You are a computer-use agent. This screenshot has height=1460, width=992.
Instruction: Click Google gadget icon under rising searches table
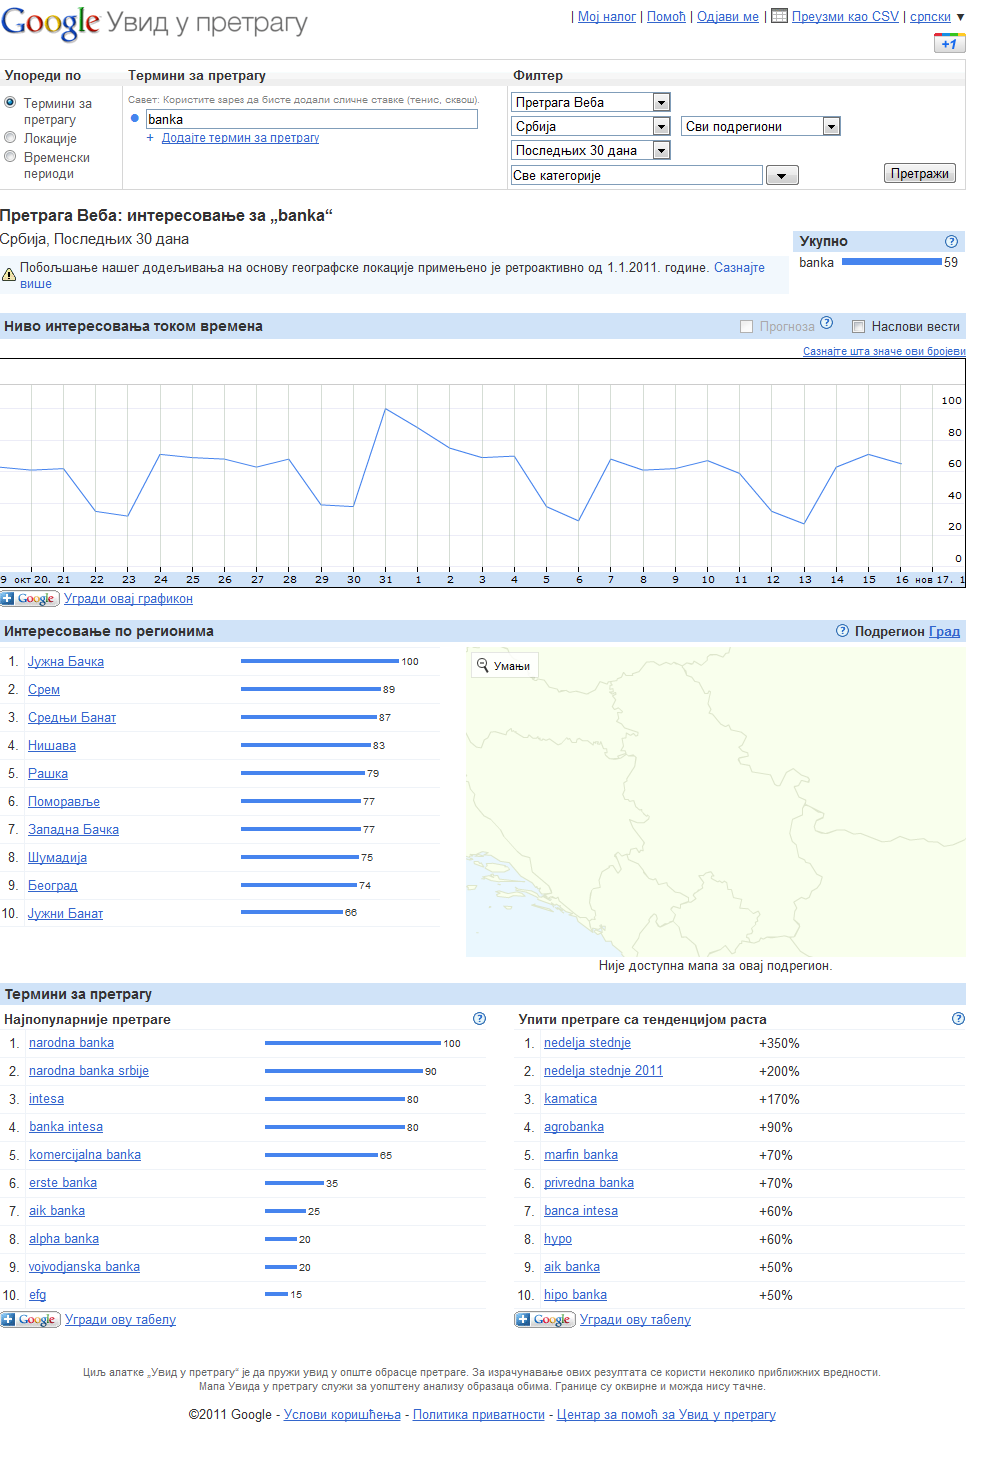(x=545, y=1319)
